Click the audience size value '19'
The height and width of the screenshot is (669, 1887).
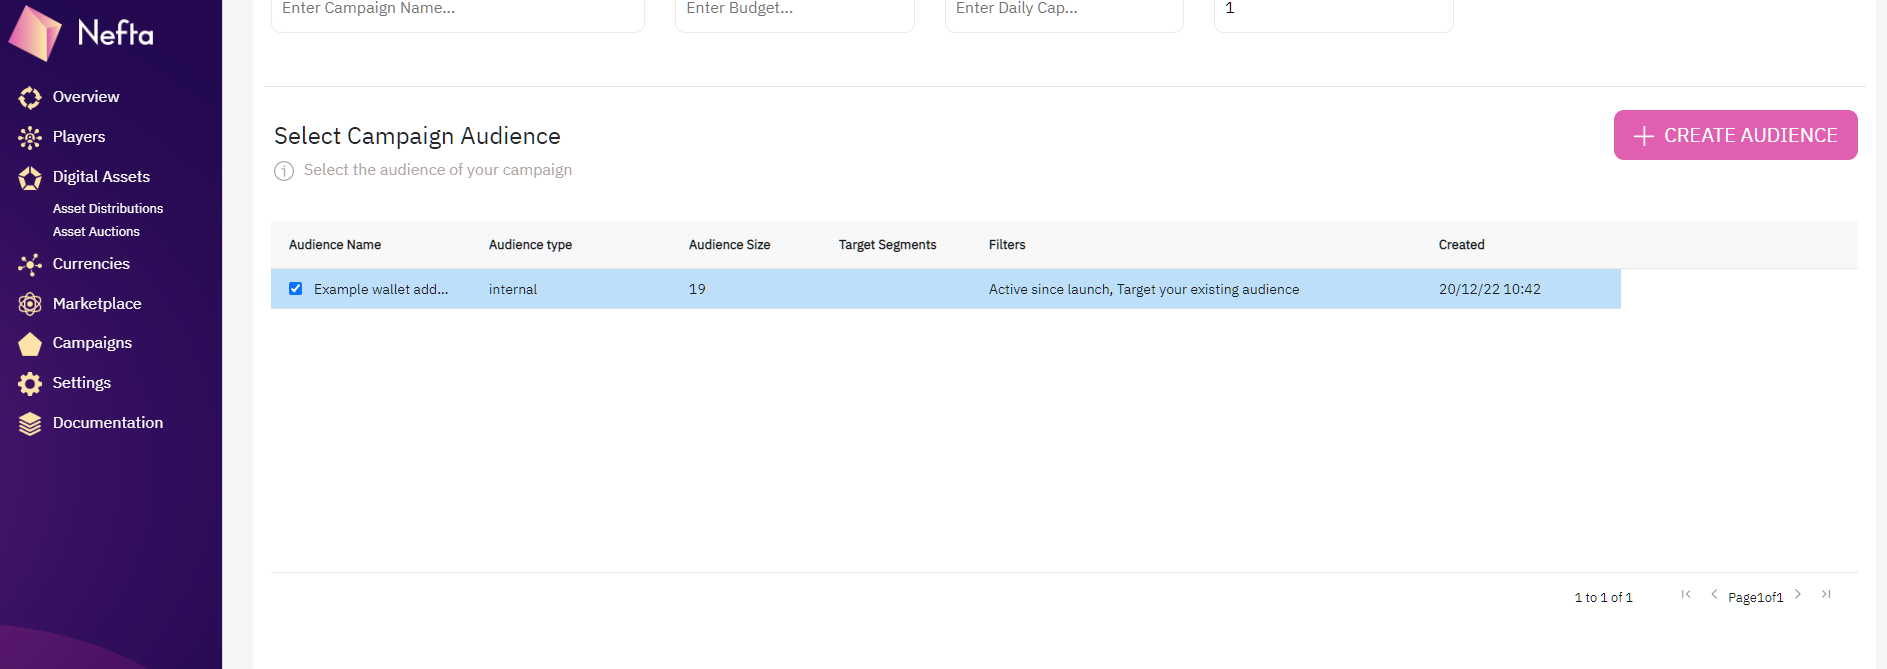pos(697,289)
